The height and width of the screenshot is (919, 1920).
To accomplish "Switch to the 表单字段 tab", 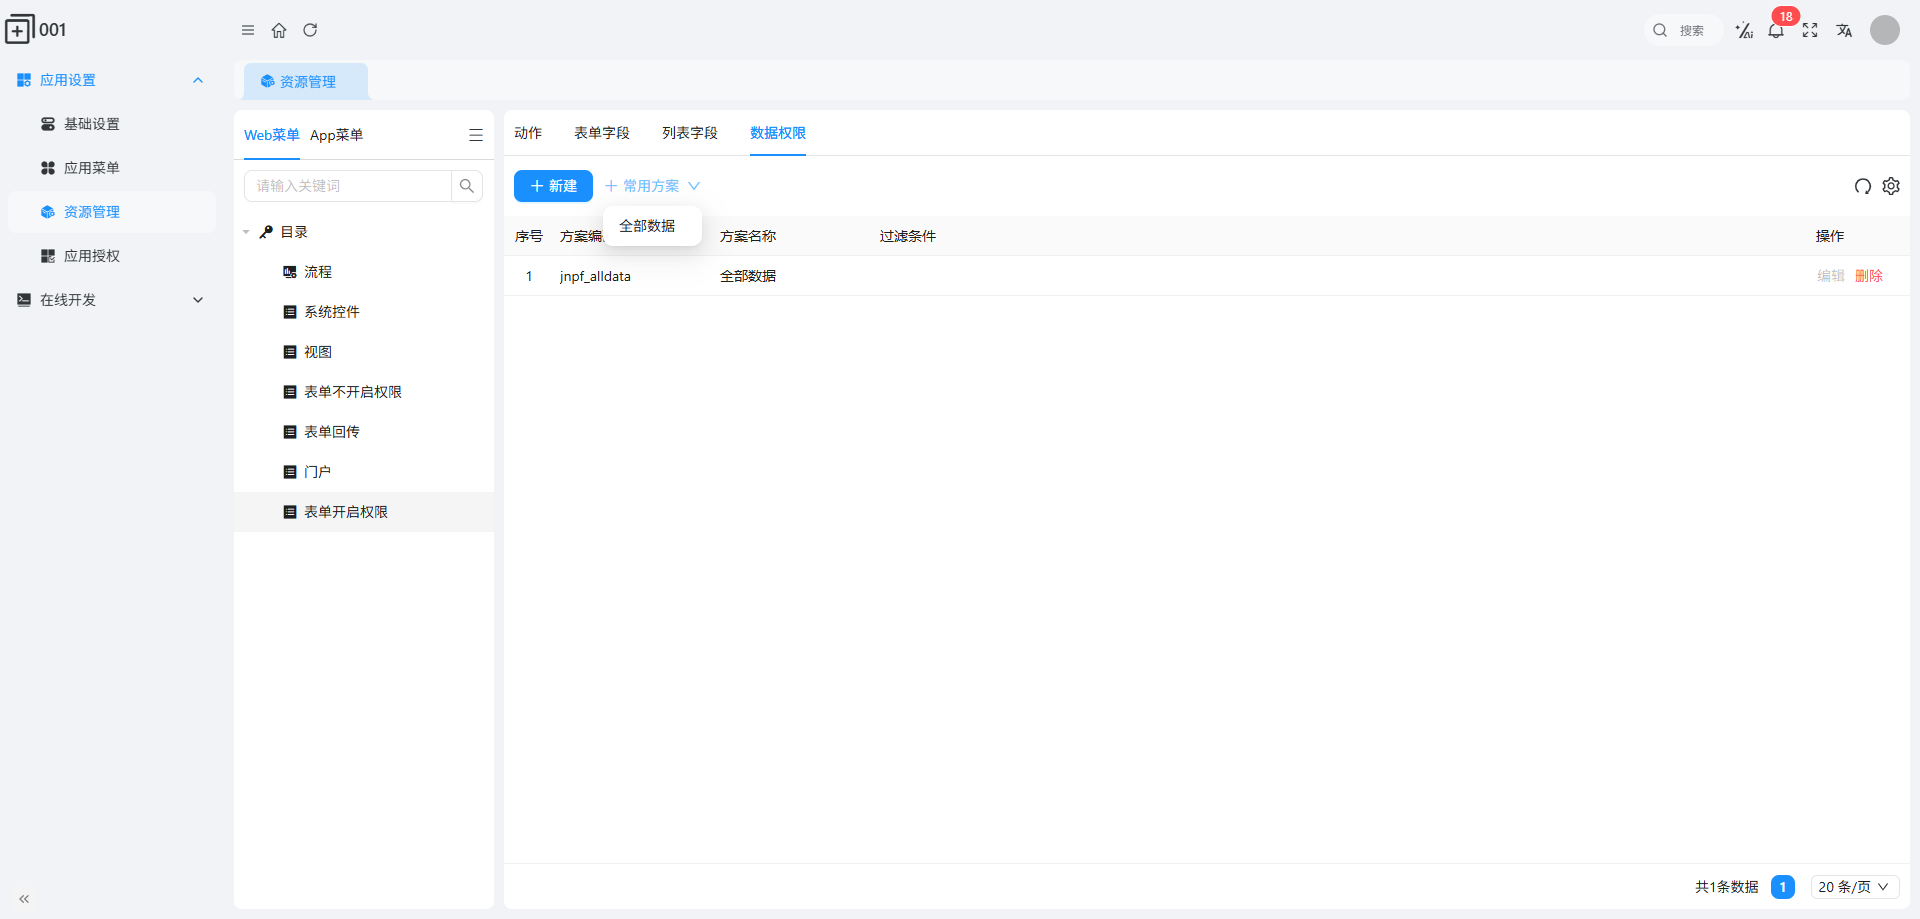I will pos(601,133).
